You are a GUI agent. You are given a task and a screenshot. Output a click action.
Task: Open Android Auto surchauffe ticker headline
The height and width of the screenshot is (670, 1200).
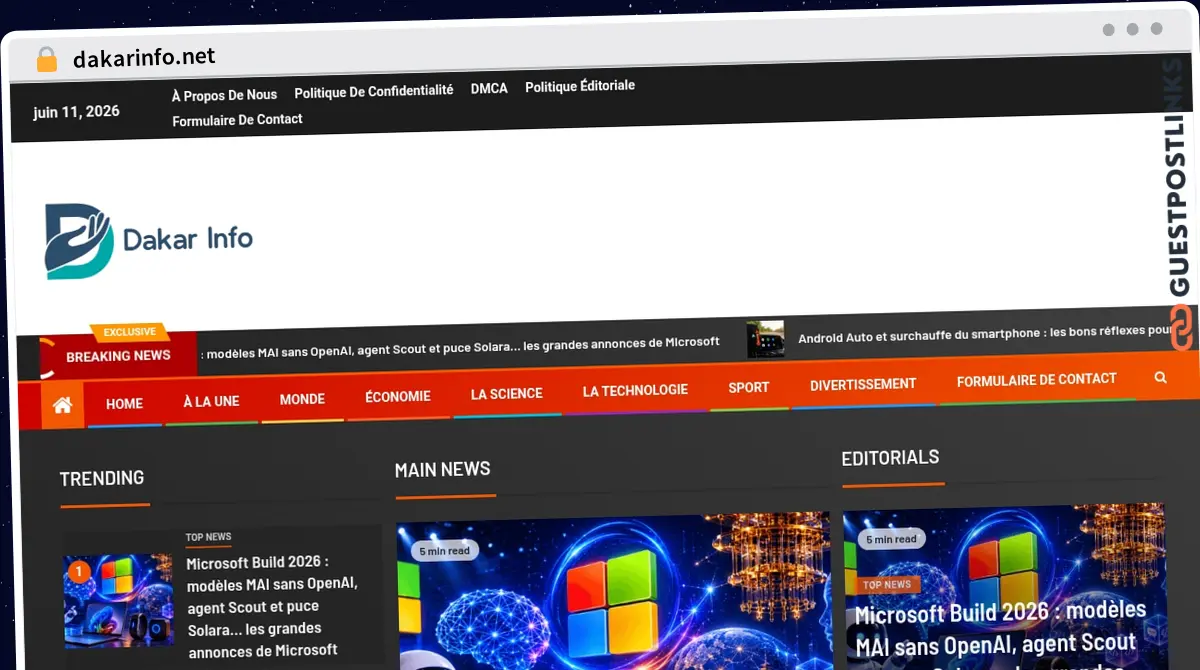pyautogui.click(x=984, y=333)
